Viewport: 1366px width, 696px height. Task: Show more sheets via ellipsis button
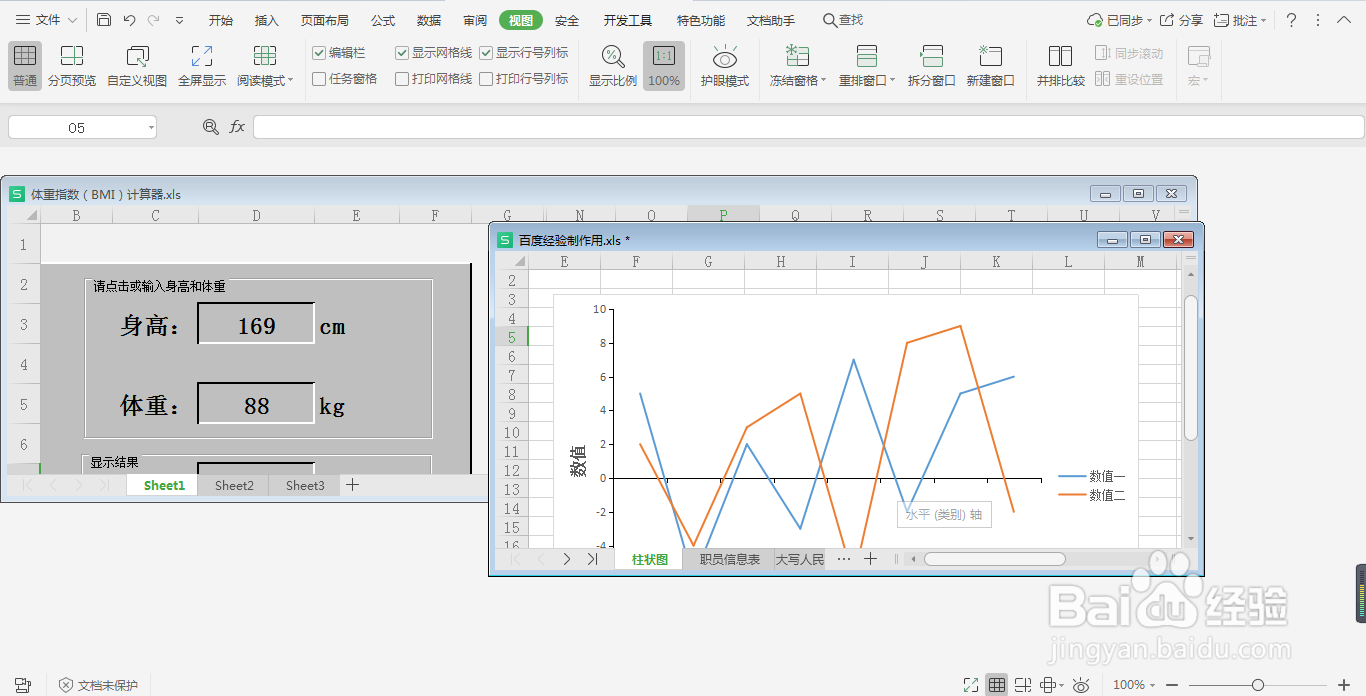[843, 559]
